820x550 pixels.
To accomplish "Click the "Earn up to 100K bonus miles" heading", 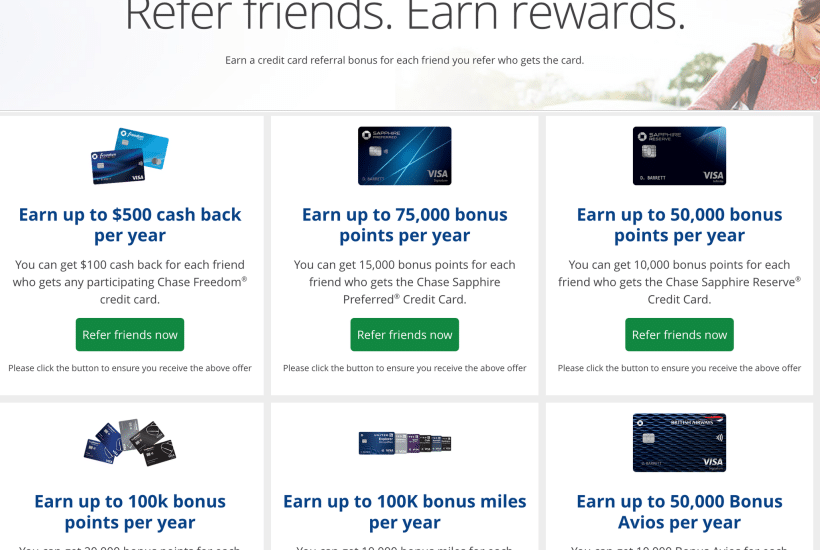I will (x=404, y=511).
